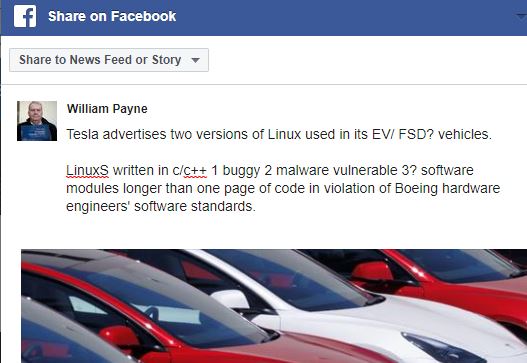The image size is (527, 363).
Task: Click William Payne's profile photo
Action: coord(37,121)
